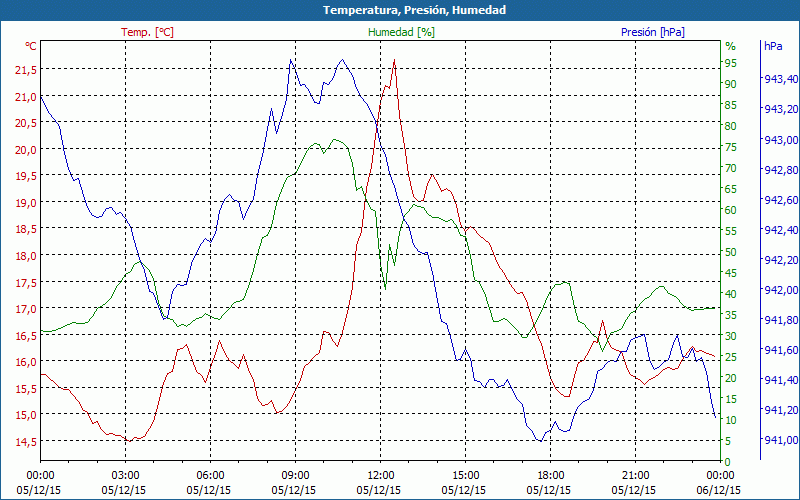
Task: Click humidity axis value '75'
Action: coord(731,147)
